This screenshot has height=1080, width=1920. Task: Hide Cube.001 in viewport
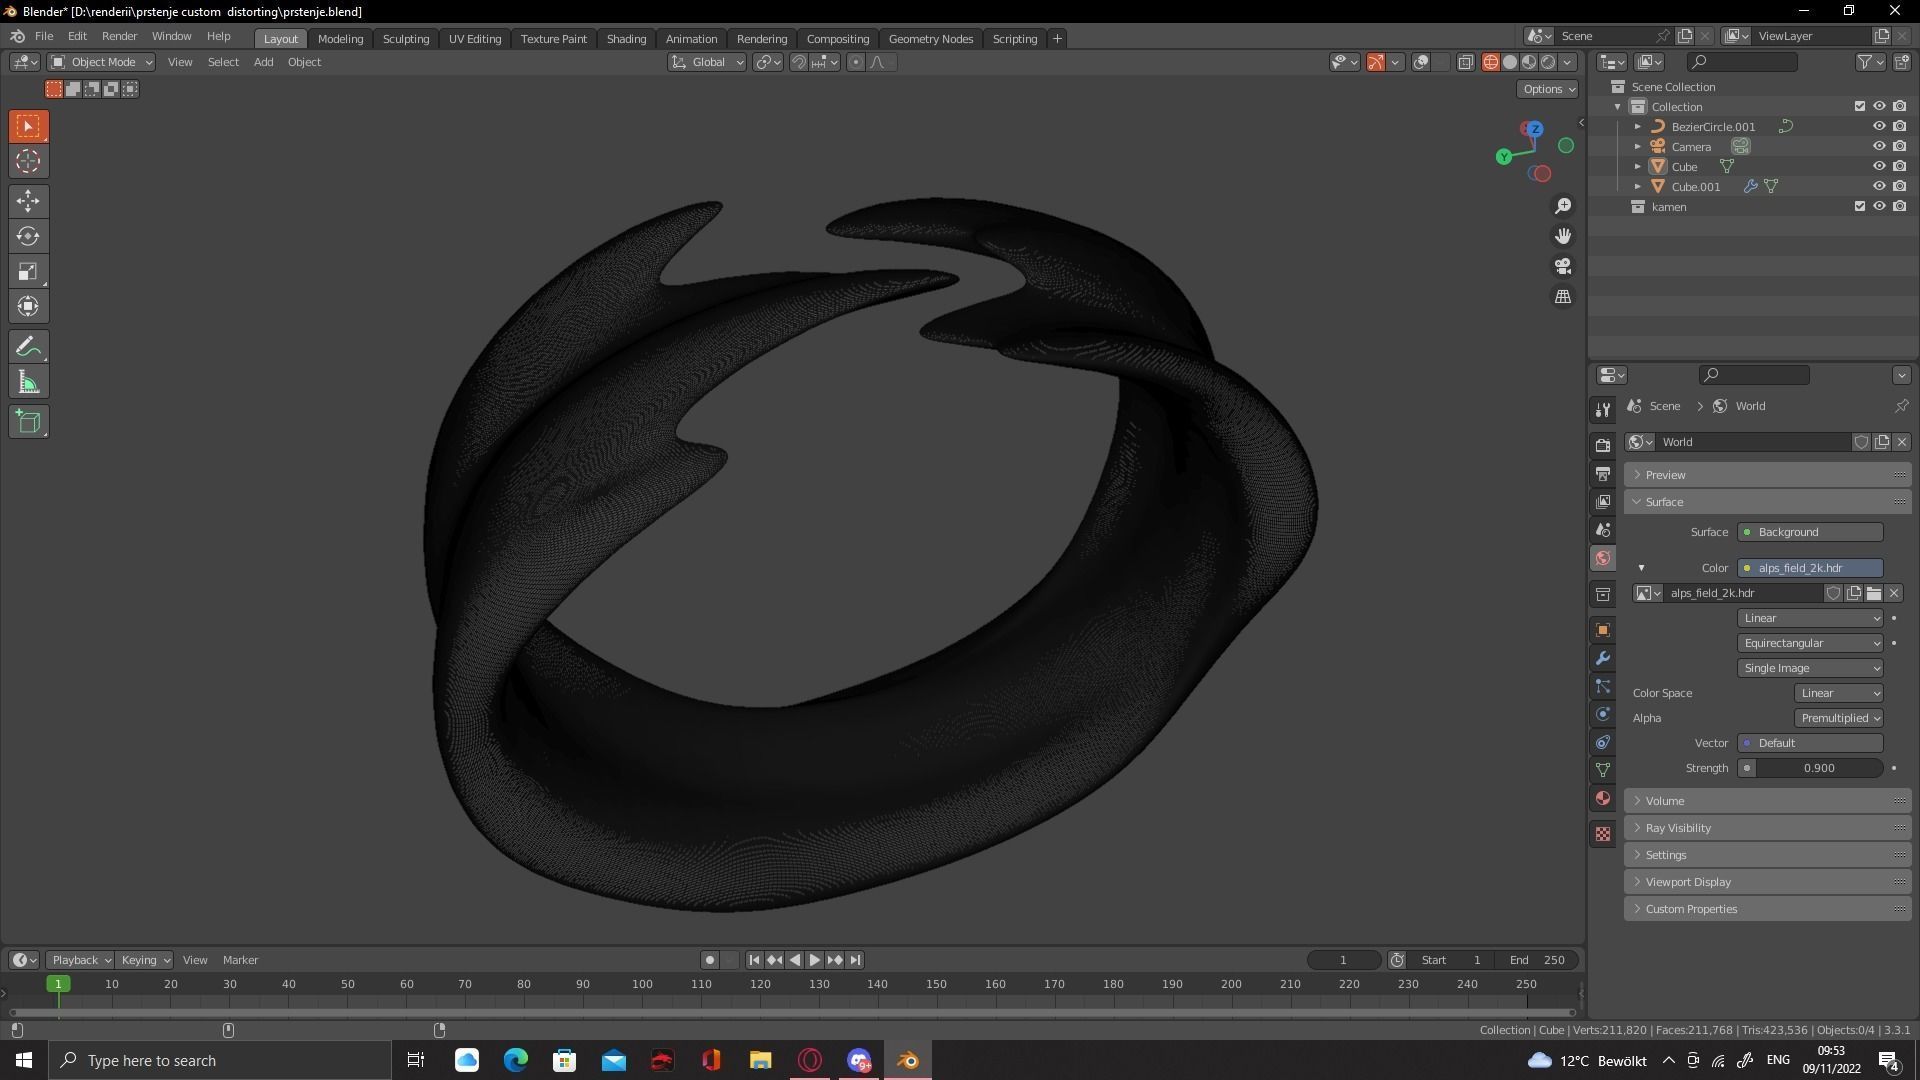click(x=1879, y=187)
